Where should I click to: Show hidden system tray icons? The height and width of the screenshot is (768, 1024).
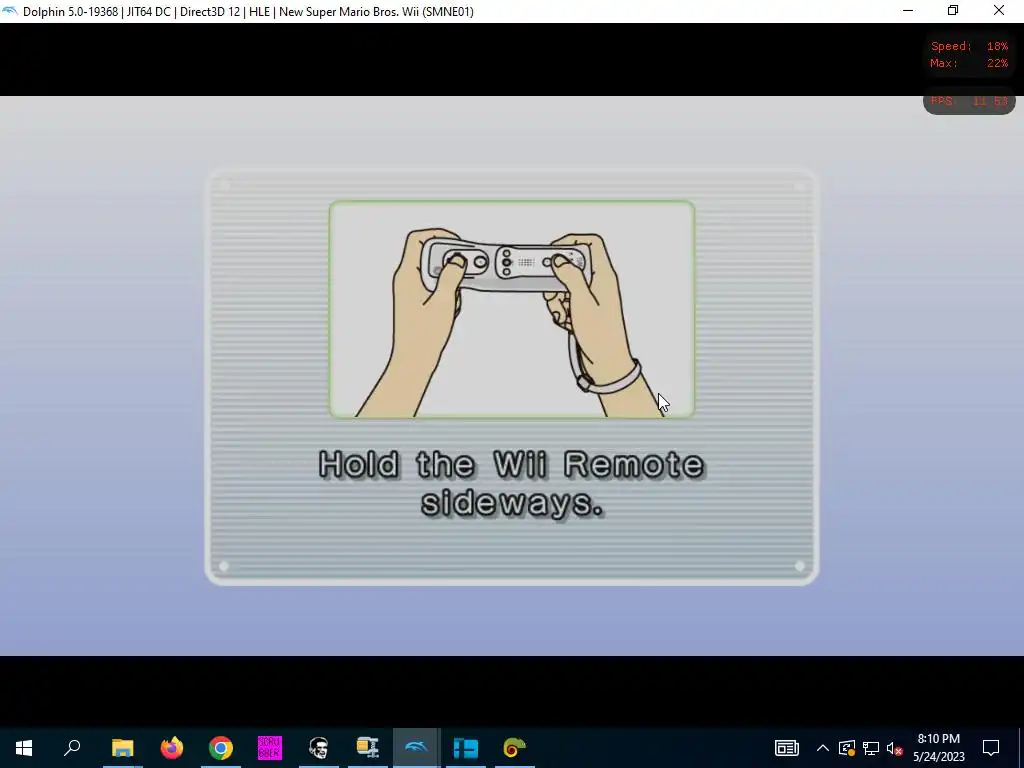click(823, 748)
